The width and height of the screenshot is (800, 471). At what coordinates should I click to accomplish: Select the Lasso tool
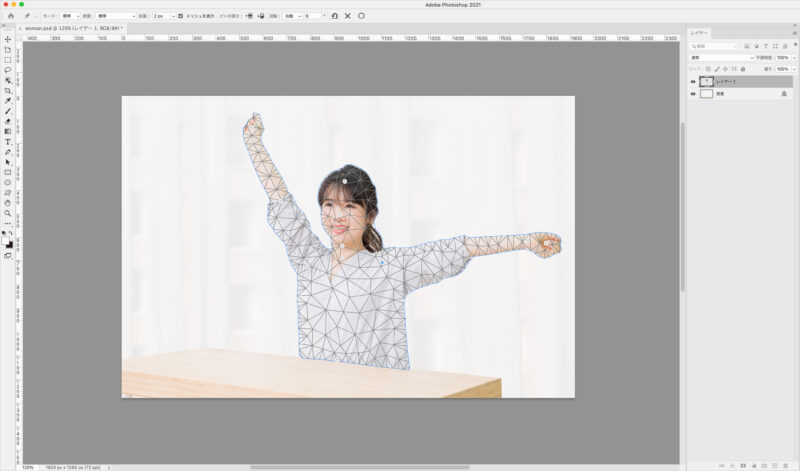pyautogui.click(x=8, y=70)
